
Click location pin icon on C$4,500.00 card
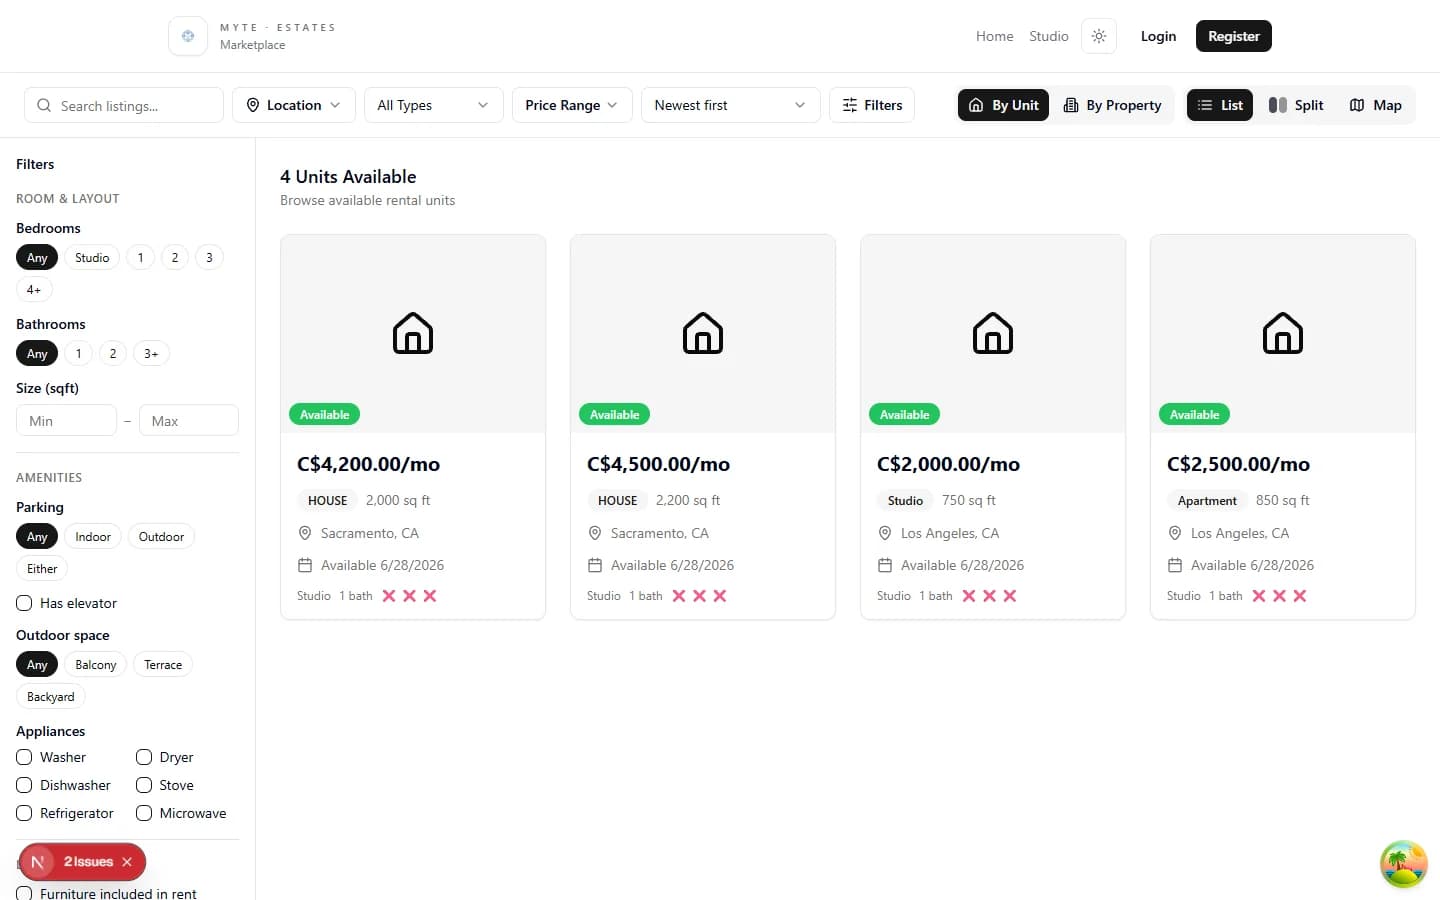click(595, 533)
